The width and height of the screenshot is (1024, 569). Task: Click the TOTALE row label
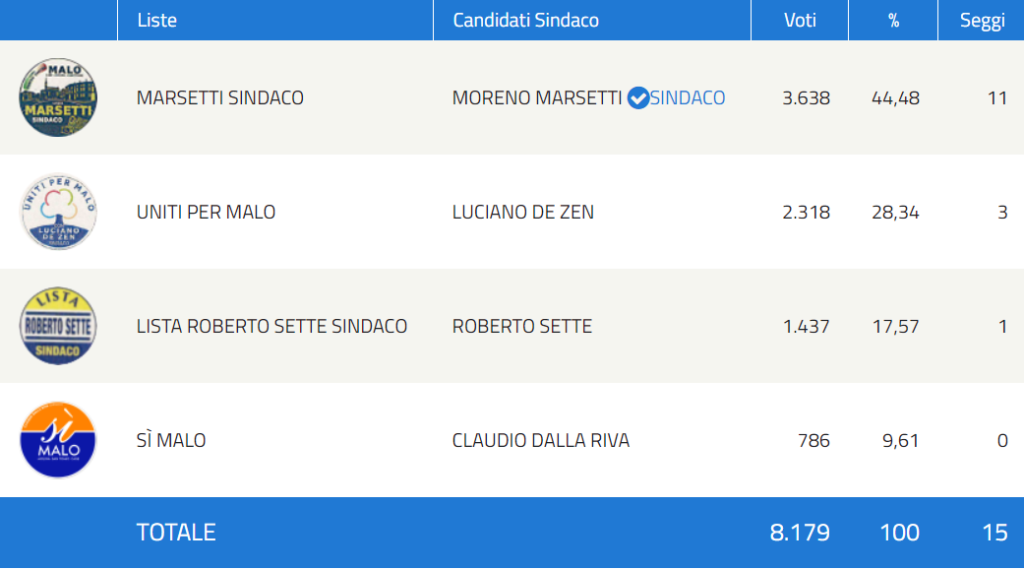pyautogui.click(x=176, y=532)
